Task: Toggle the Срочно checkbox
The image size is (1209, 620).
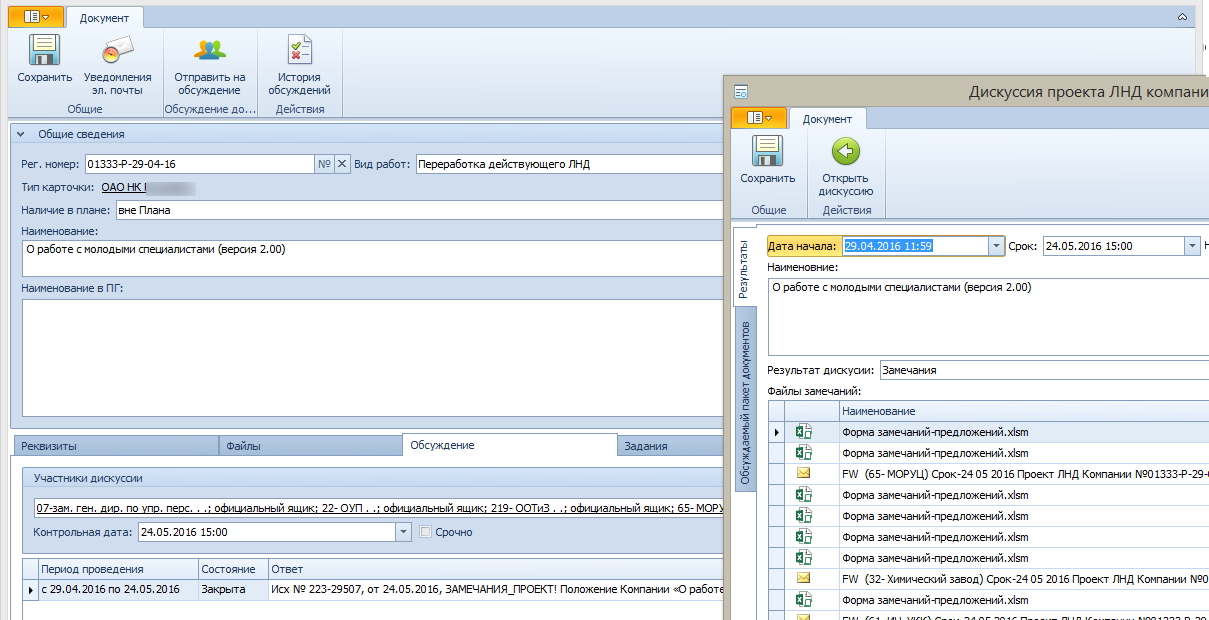Action: (x=425, y=532)
